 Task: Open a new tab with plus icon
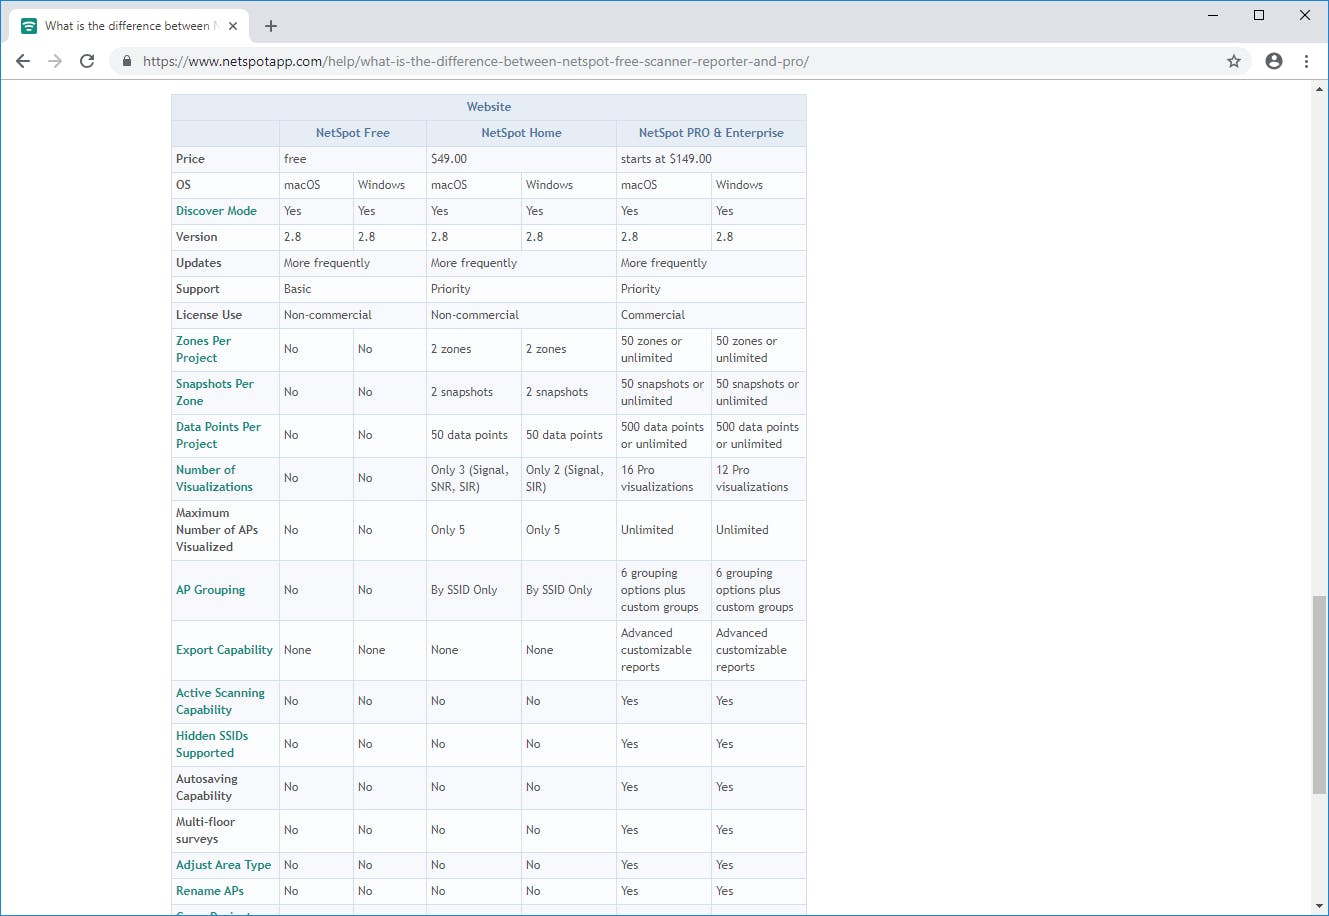pos(271,26)
